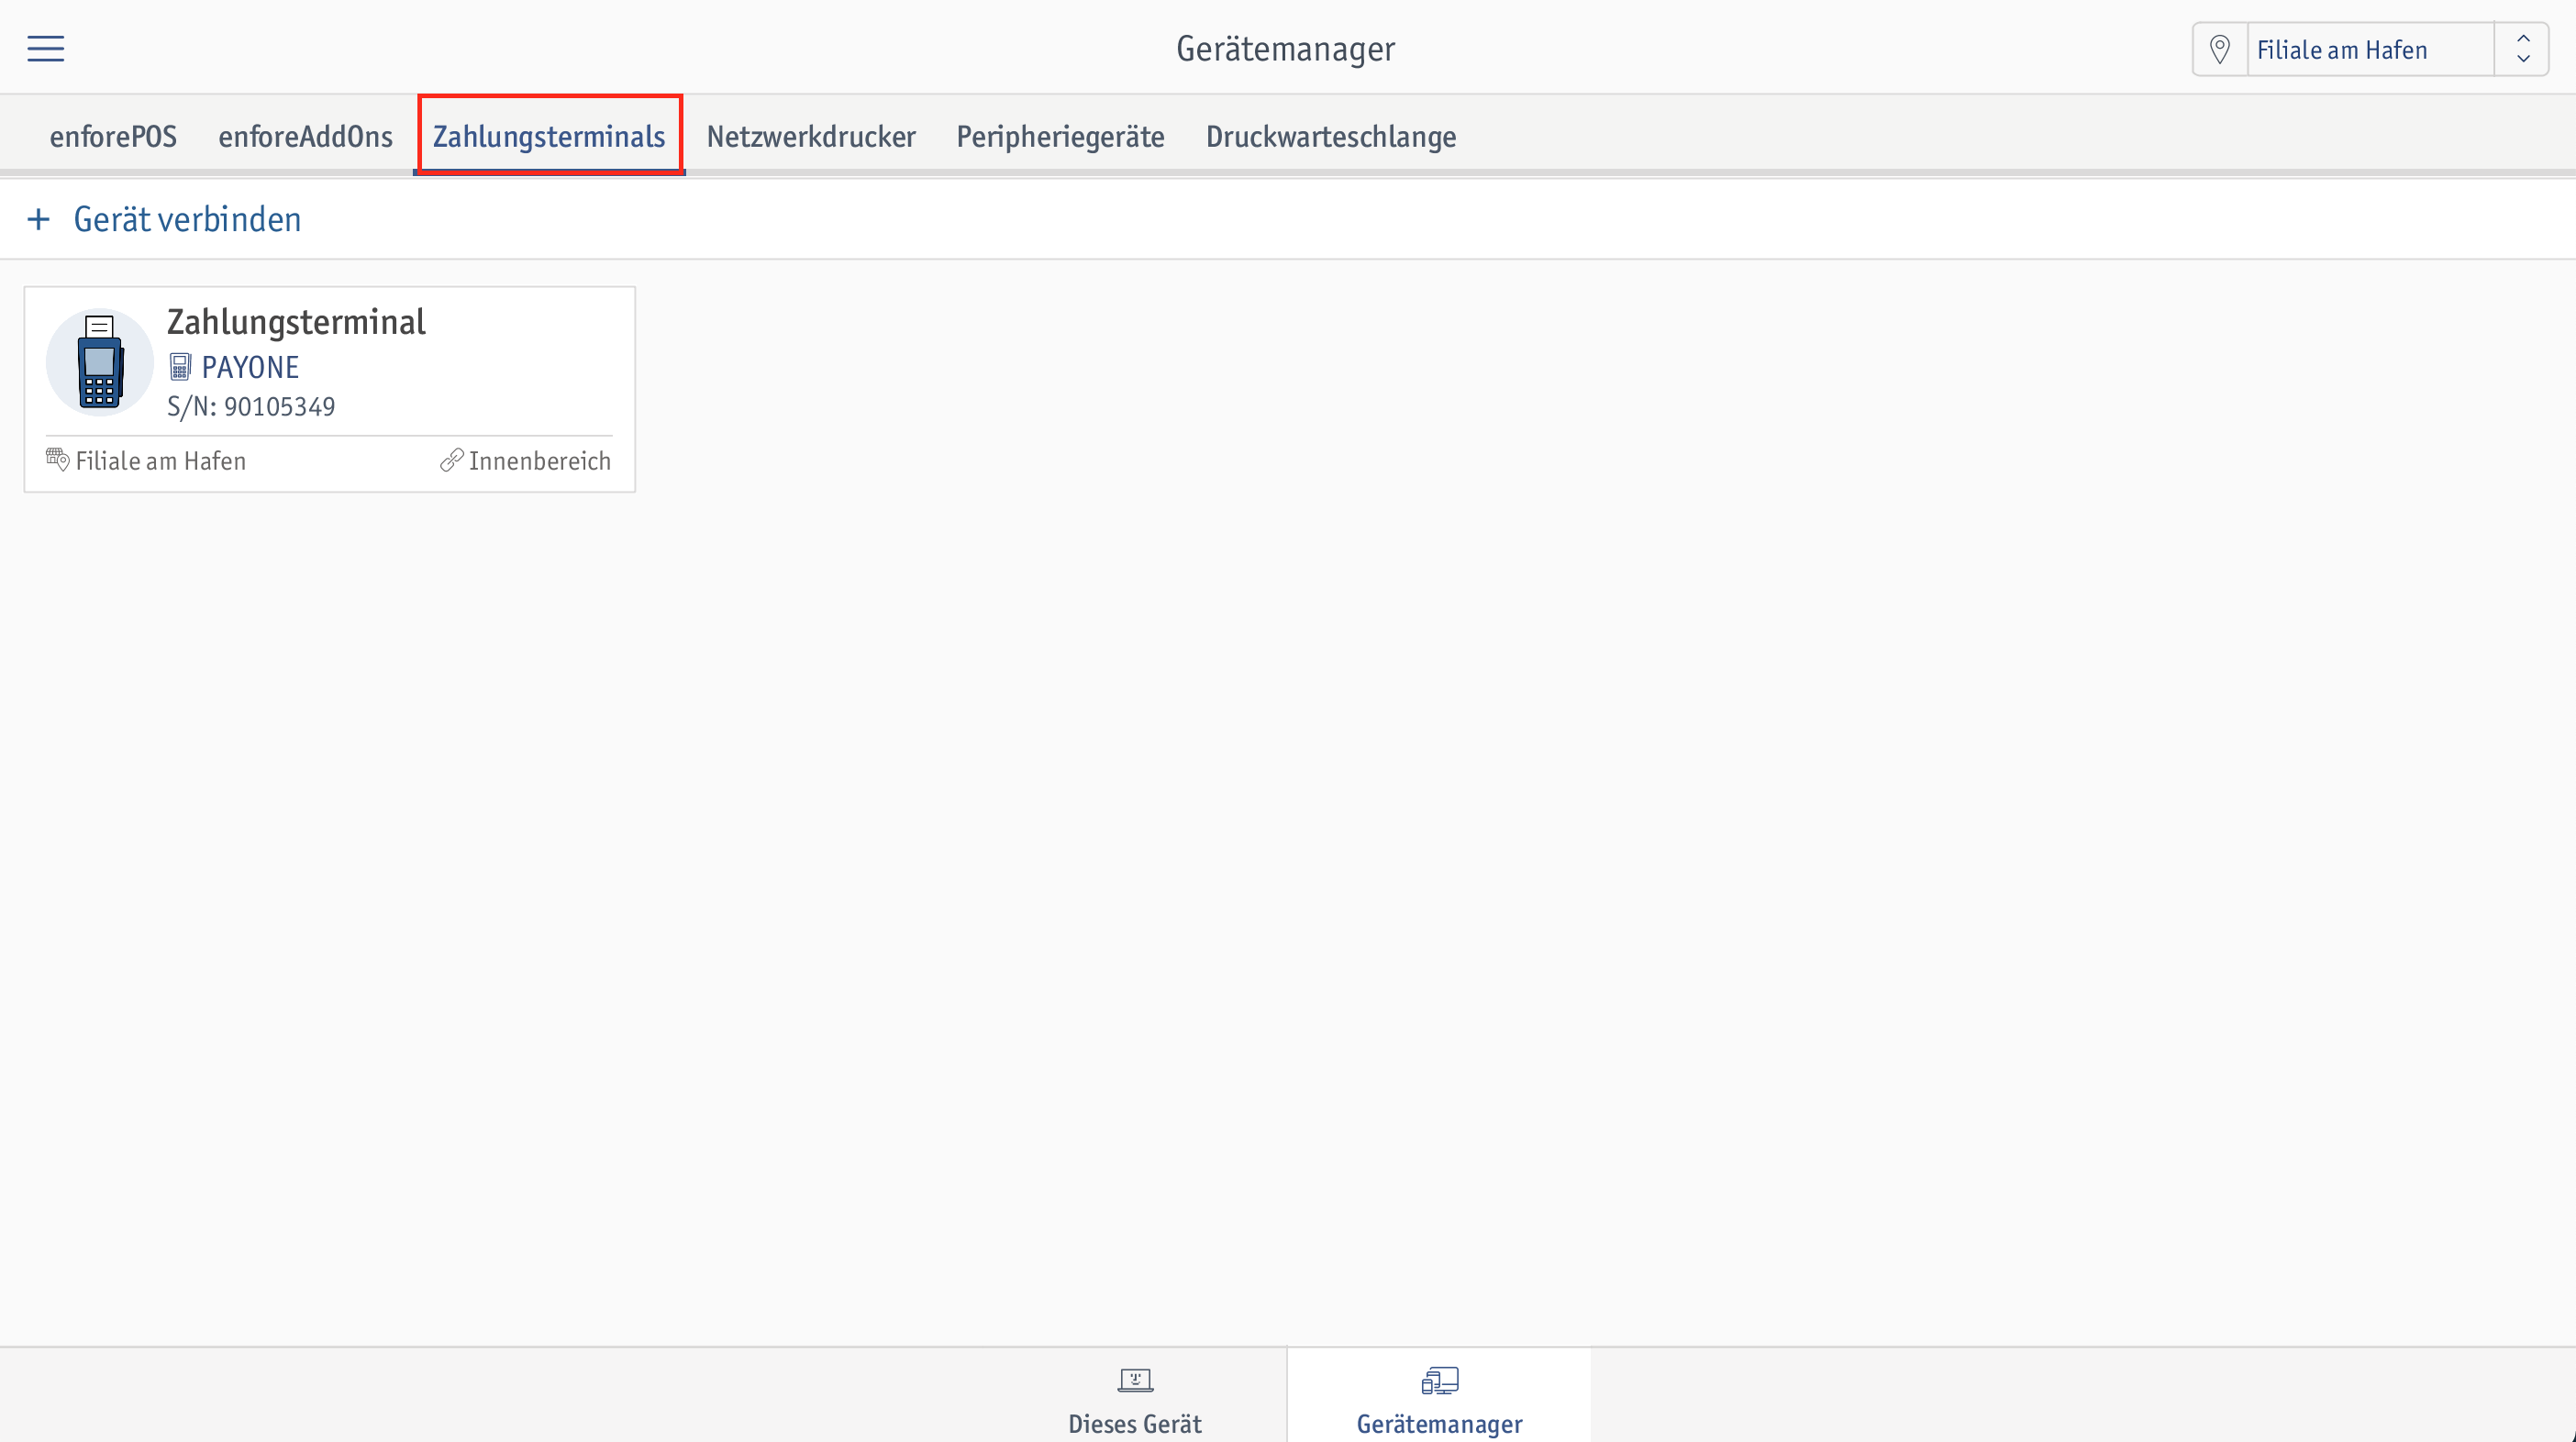The height and width of the screenshot is (1442, 2576).
Task: Open the Druckwarteschlange tab
Action: click(x=1330, y=136)
